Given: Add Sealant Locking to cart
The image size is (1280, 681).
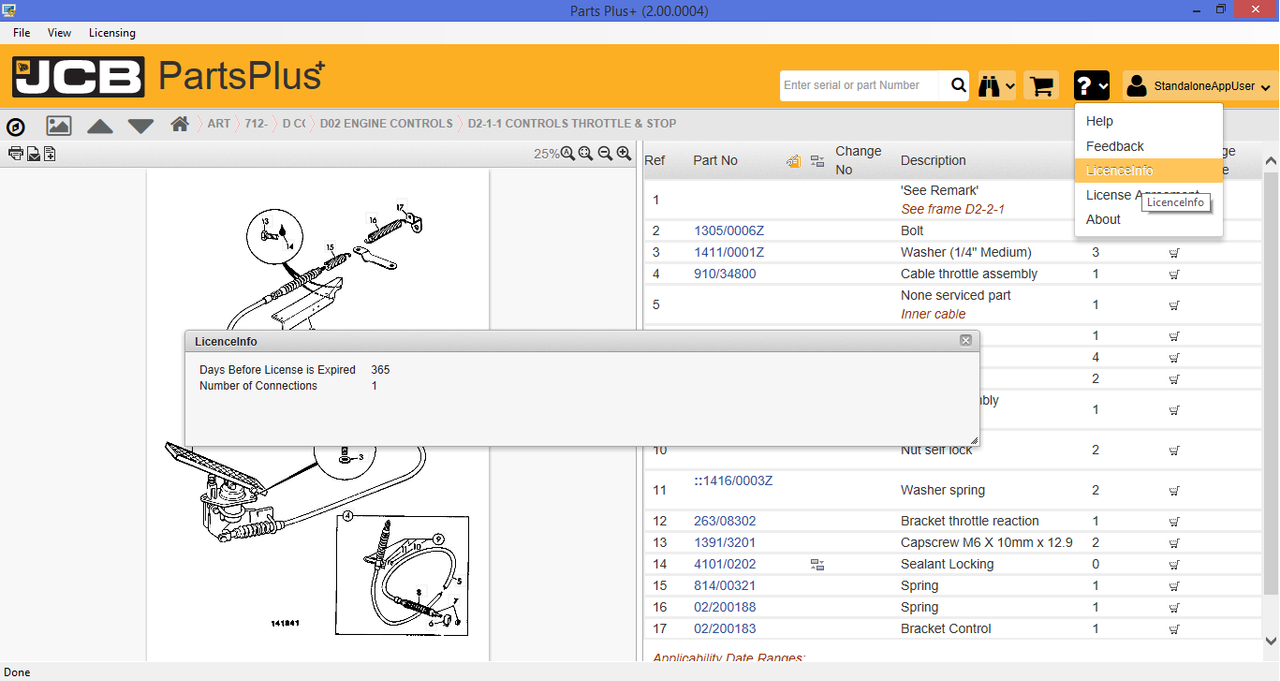Looking at the screenshot, I should (x=1174, y=565).
